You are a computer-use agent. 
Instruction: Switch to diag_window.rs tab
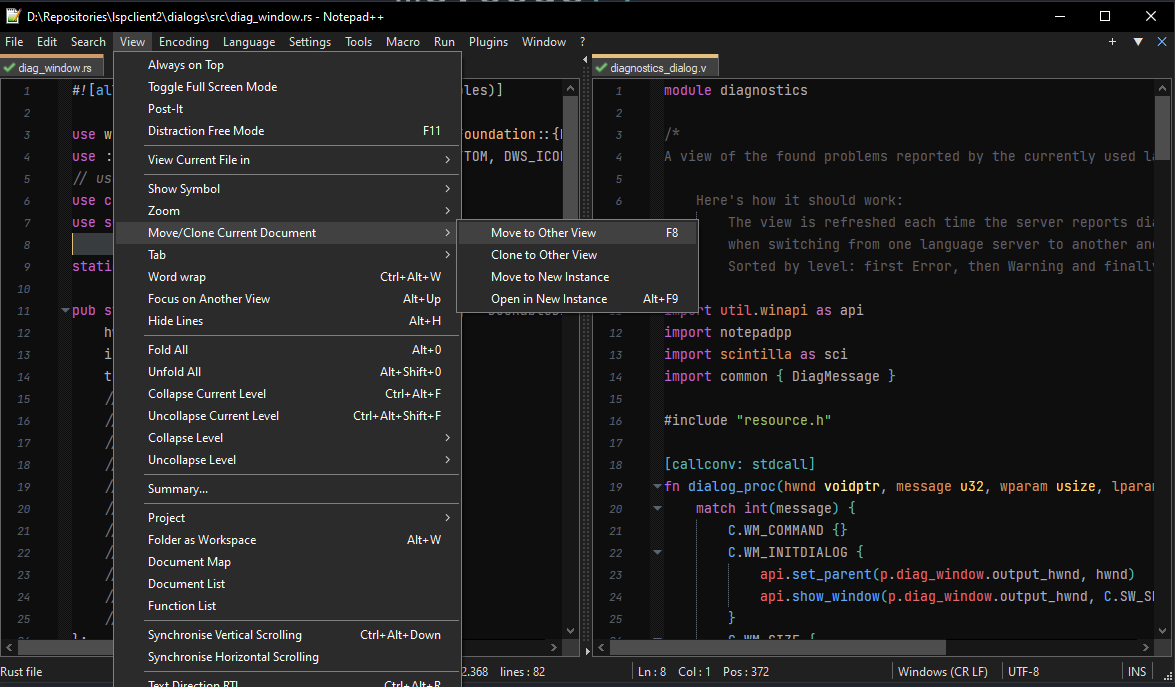[52, 67]
